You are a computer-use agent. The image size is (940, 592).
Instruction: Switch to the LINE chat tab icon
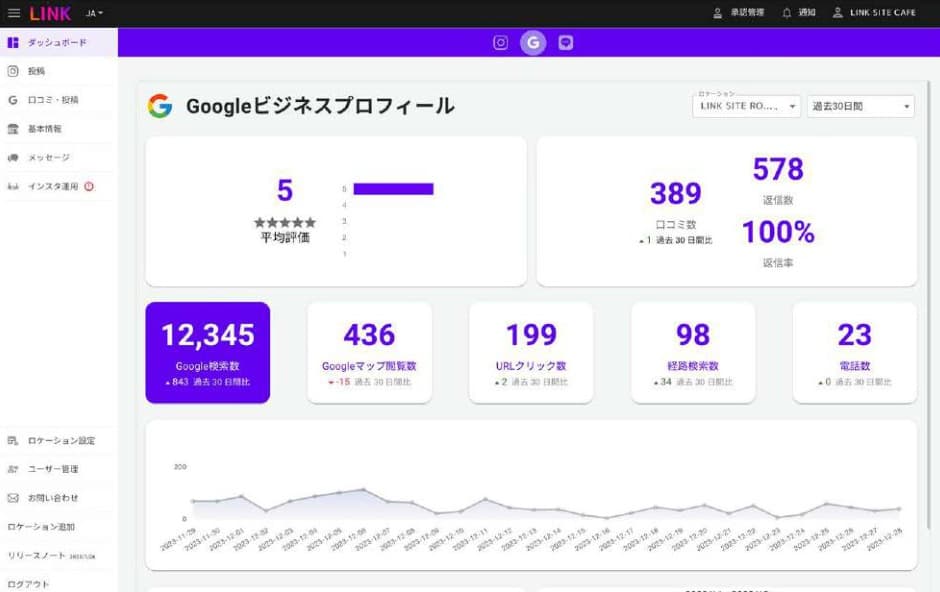(565, 43)
